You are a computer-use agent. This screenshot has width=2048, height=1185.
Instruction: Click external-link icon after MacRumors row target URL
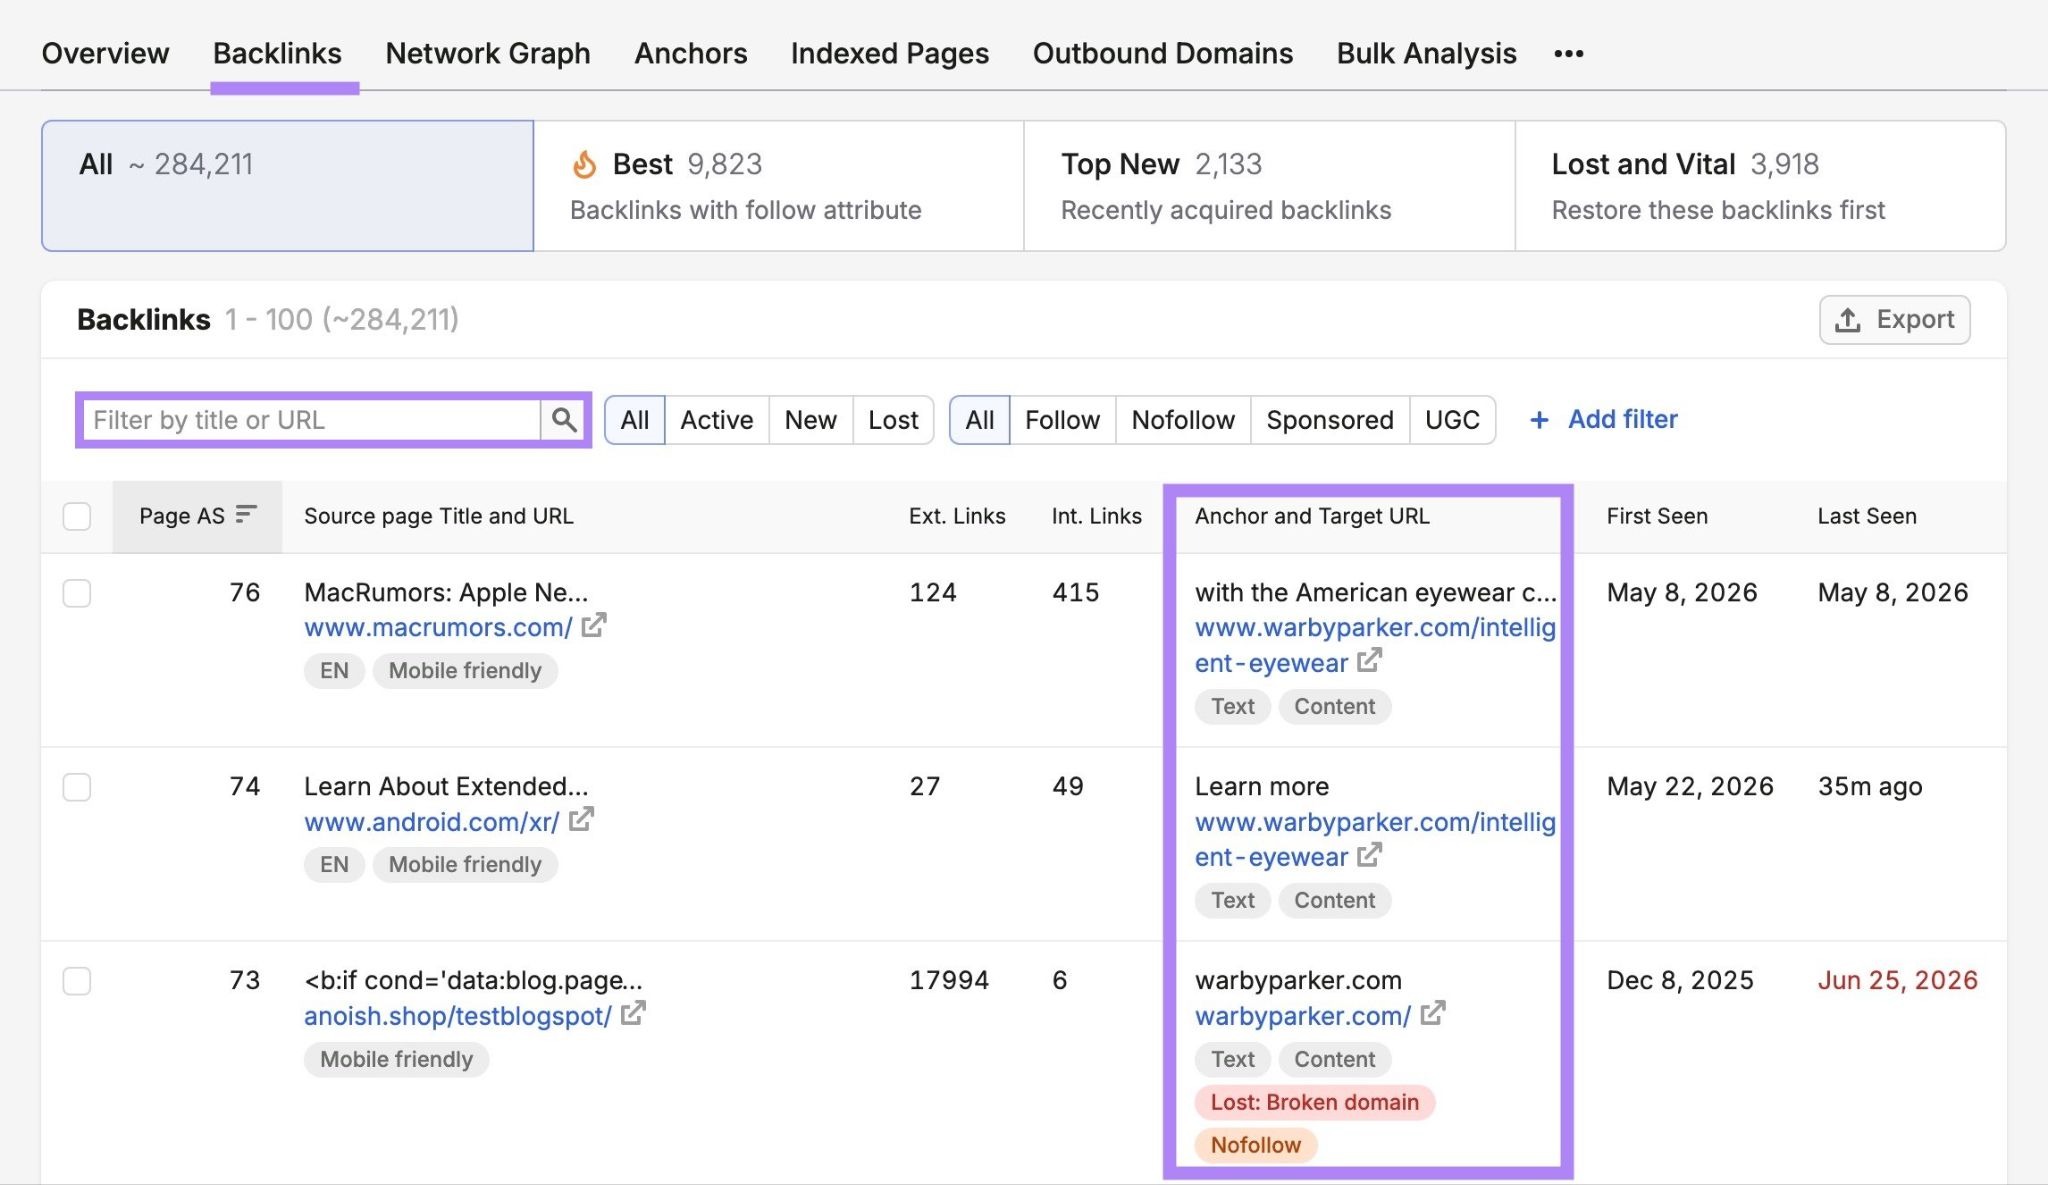pyautogui.click(x=1370, y=661)
